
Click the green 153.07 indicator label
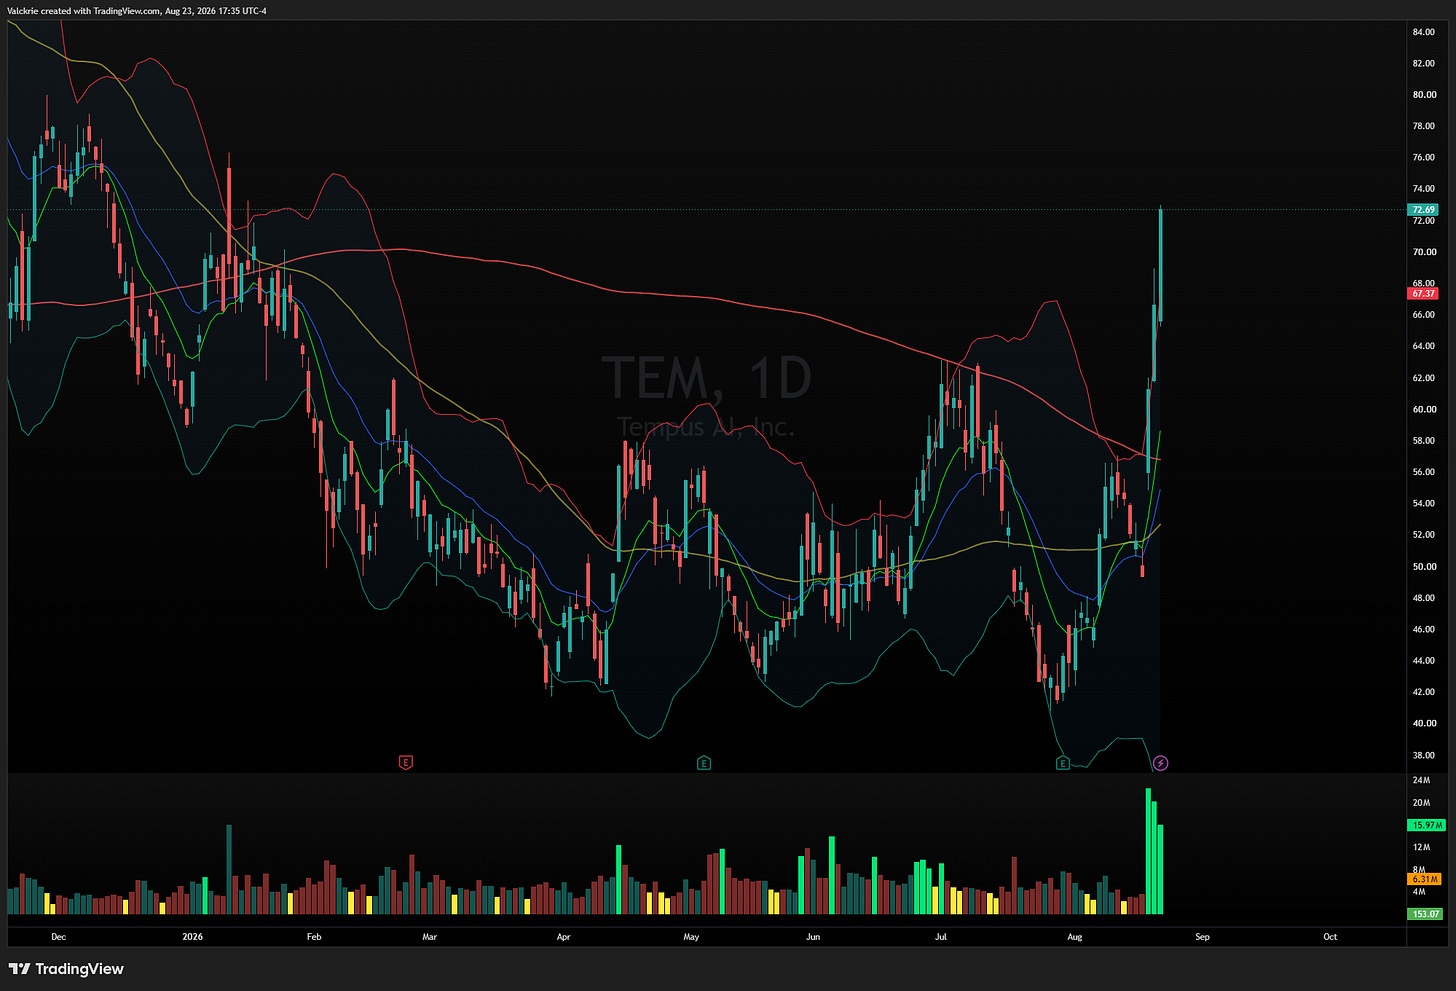tap(1424, 914)
